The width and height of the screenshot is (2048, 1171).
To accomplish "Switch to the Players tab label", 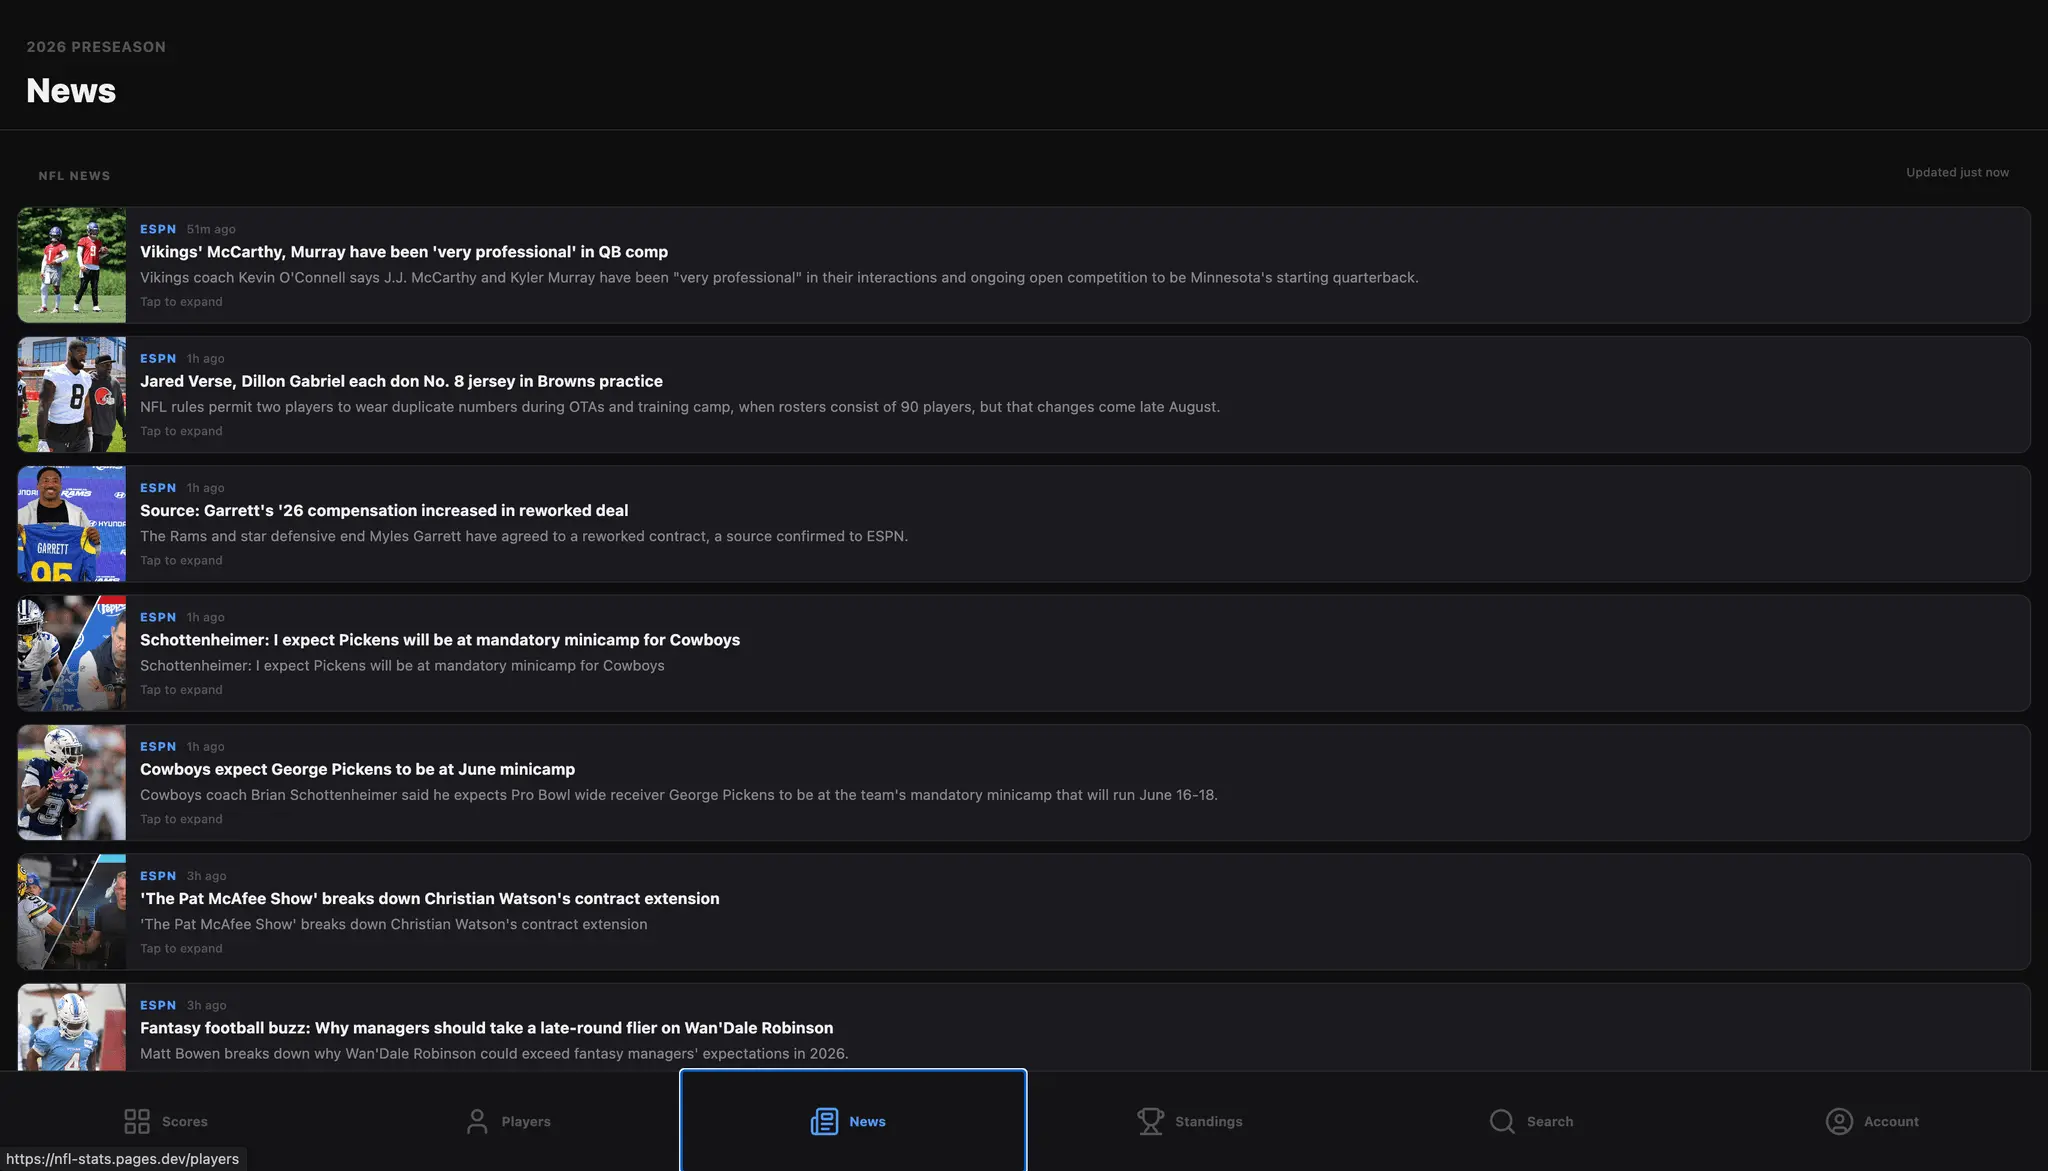I will 526,1122.
